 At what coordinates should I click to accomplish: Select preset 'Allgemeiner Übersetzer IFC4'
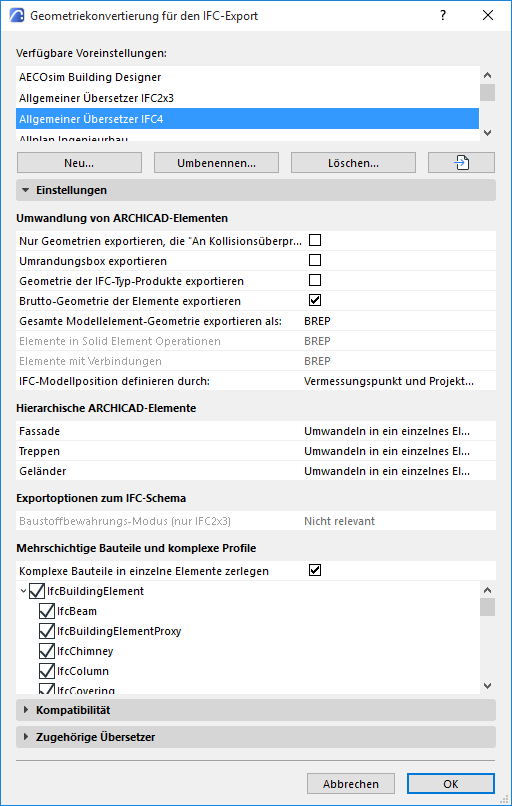click(247, 119)
